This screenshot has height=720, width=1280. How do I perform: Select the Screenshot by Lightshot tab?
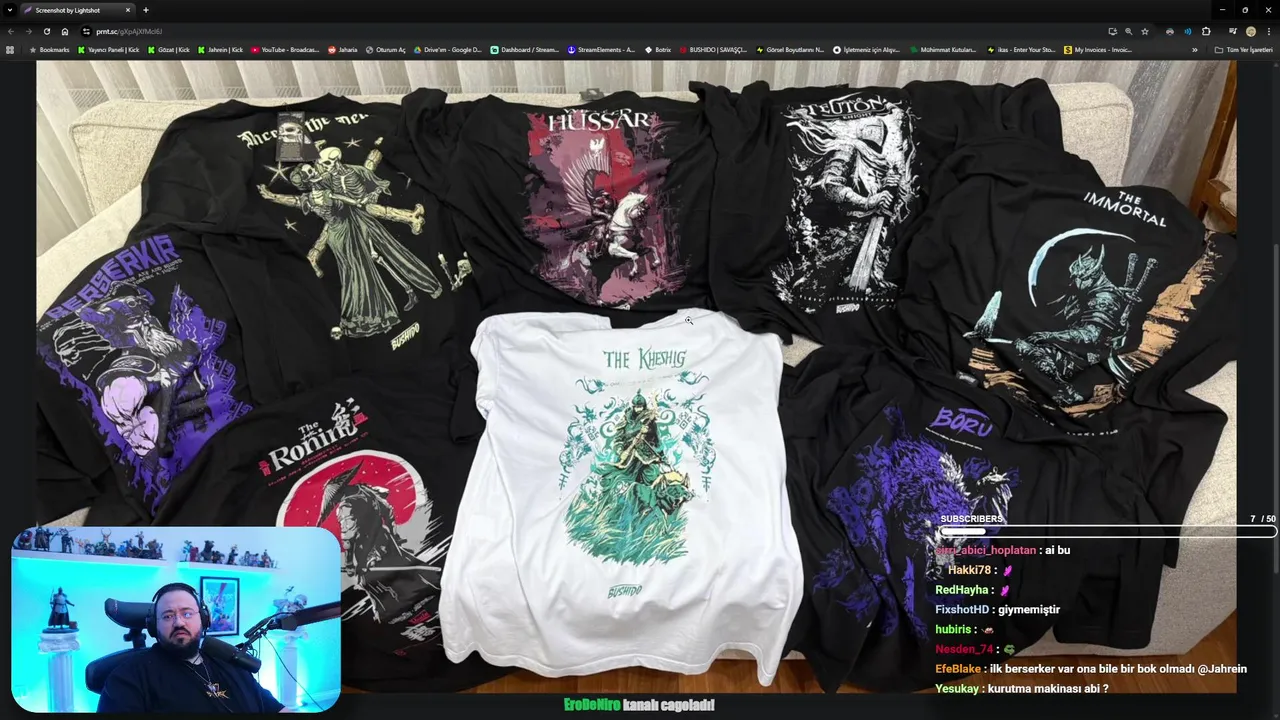click(x=78, y=10)
